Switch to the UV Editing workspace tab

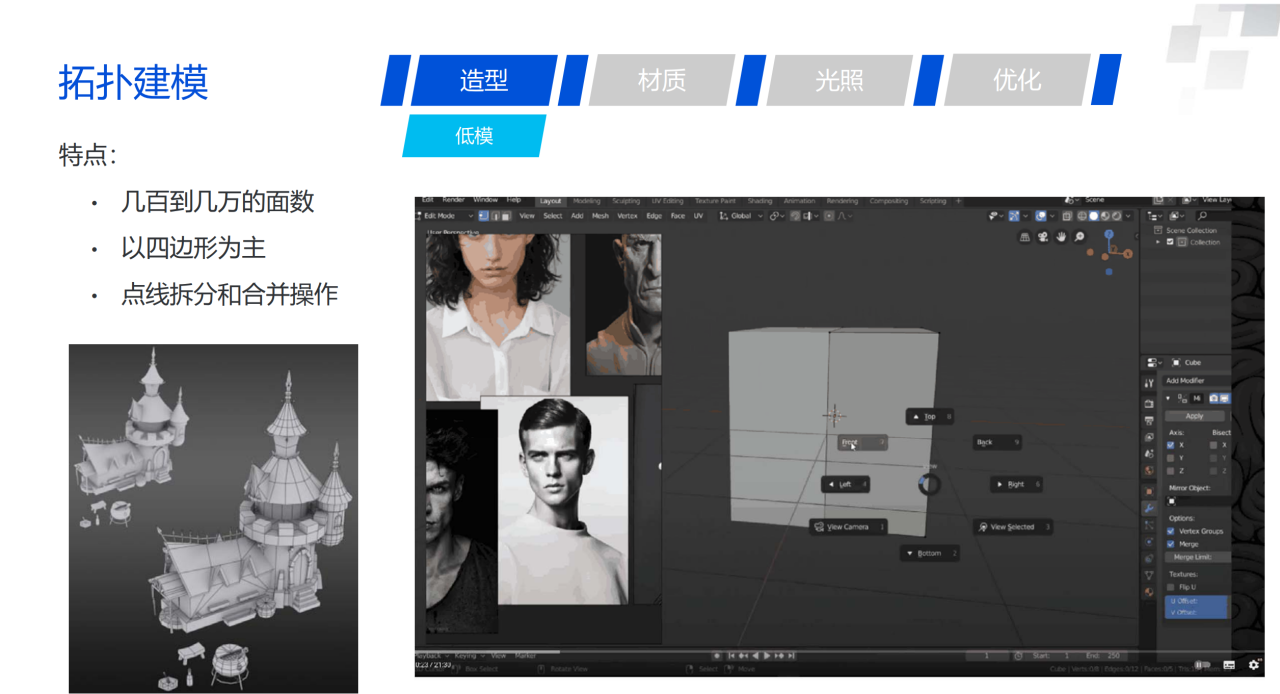click(667, 201)
